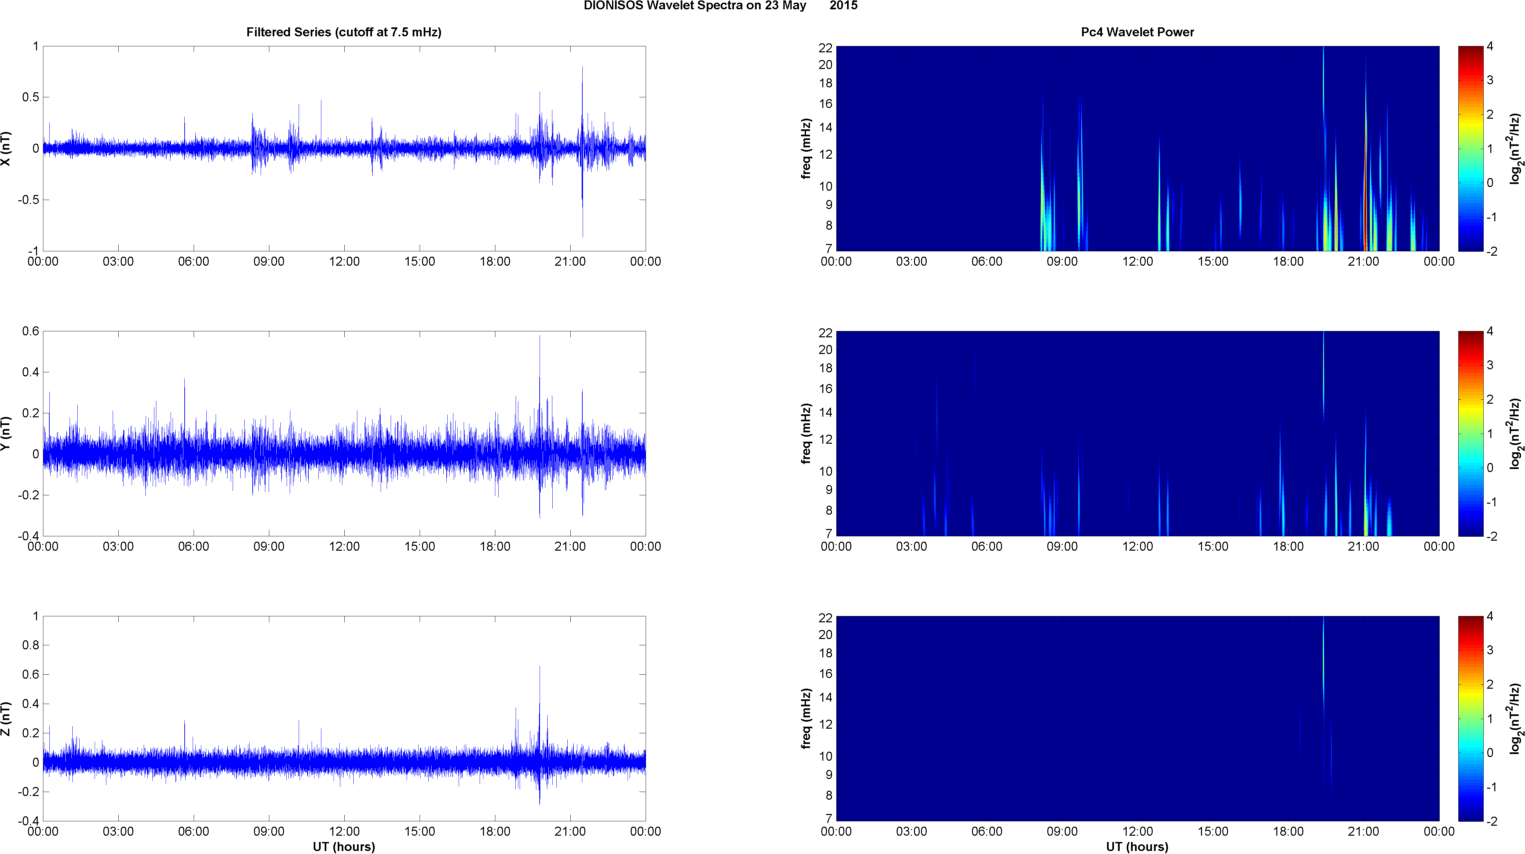Image resolution: width=1525 pixels, height=854 pixels.
Task: Click 'freq (mHz)' label of the middle spectrogram
Action: [x=806, y=433]
